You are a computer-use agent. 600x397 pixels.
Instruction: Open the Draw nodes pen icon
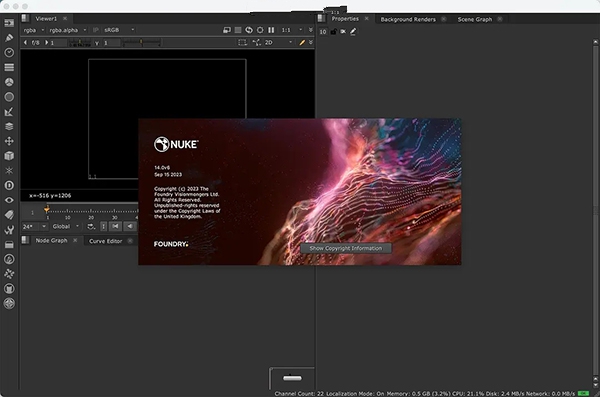click(9, 38)
